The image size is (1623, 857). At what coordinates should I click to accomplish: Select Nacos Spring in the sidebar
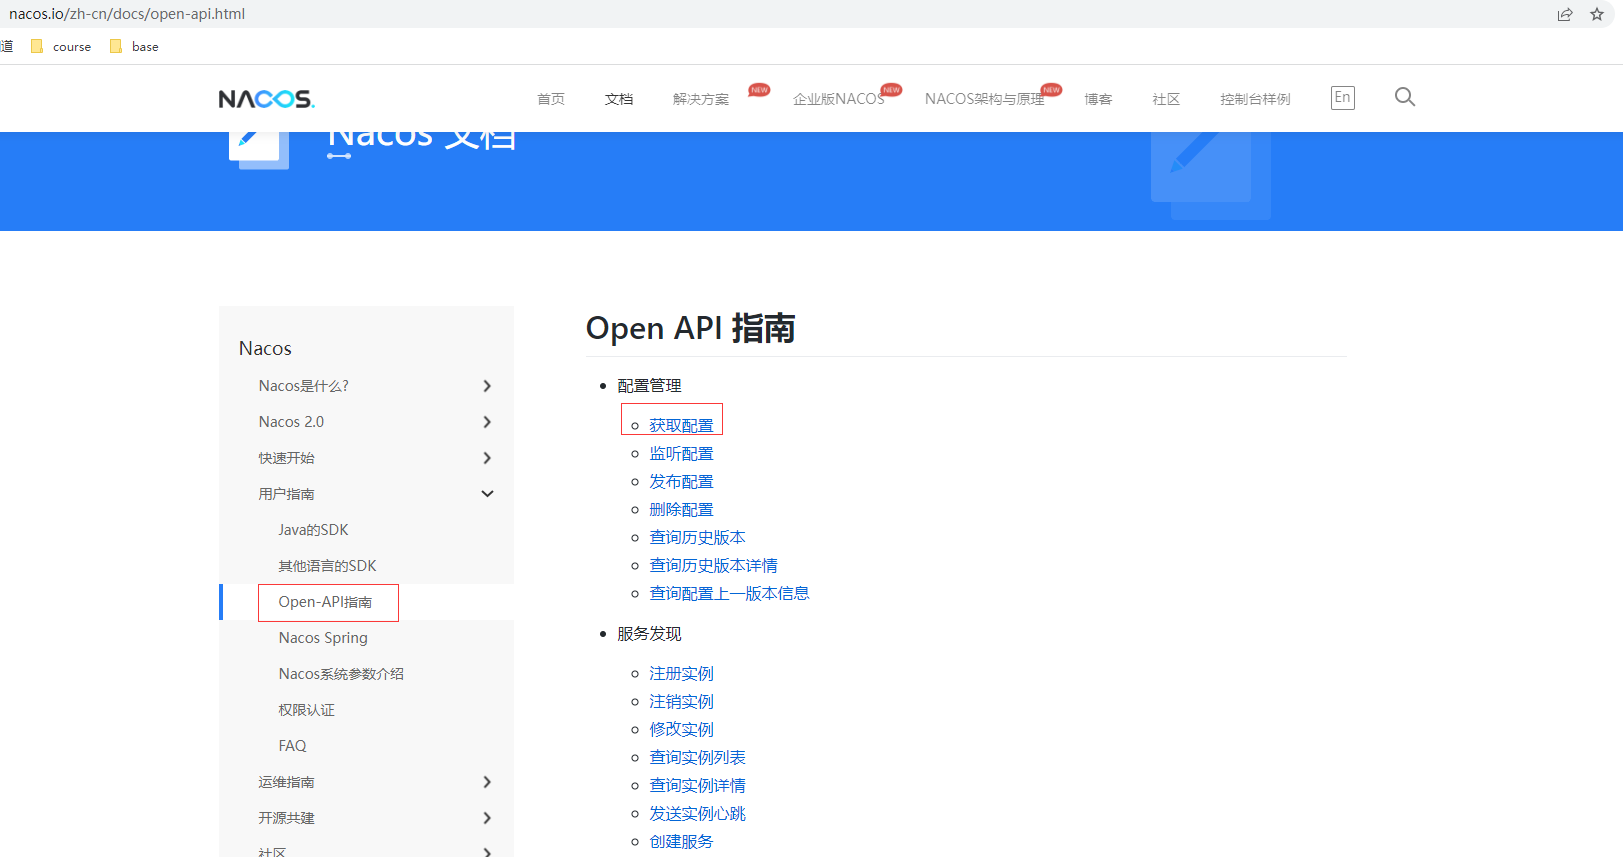[323, 638]
